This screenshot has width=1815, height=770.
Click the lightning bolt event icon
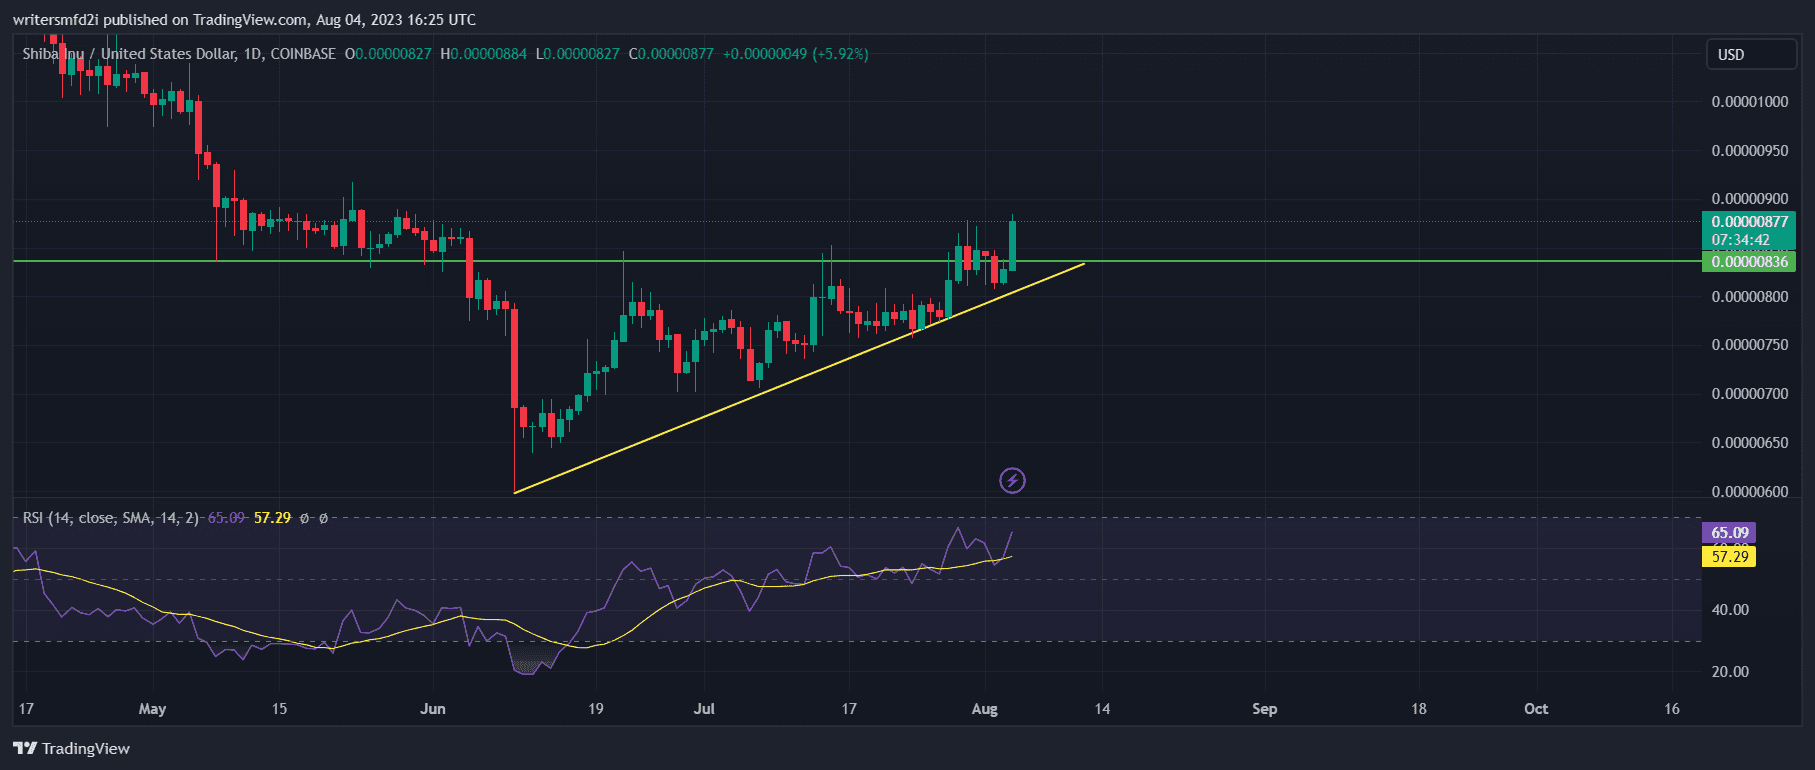1012,481
